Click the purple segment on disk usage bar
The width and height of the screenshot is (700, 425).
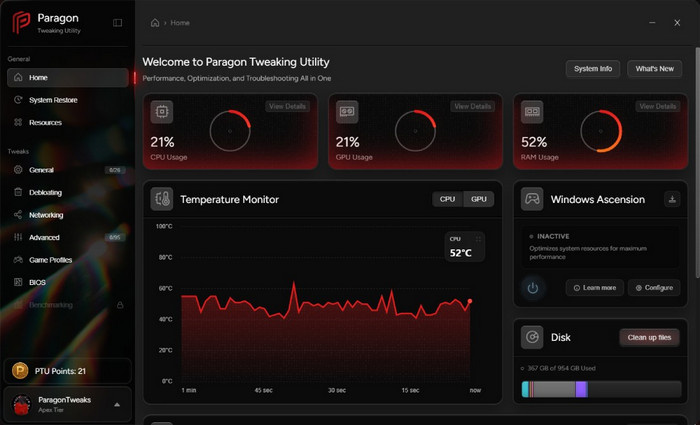click(x=581, y=389)
